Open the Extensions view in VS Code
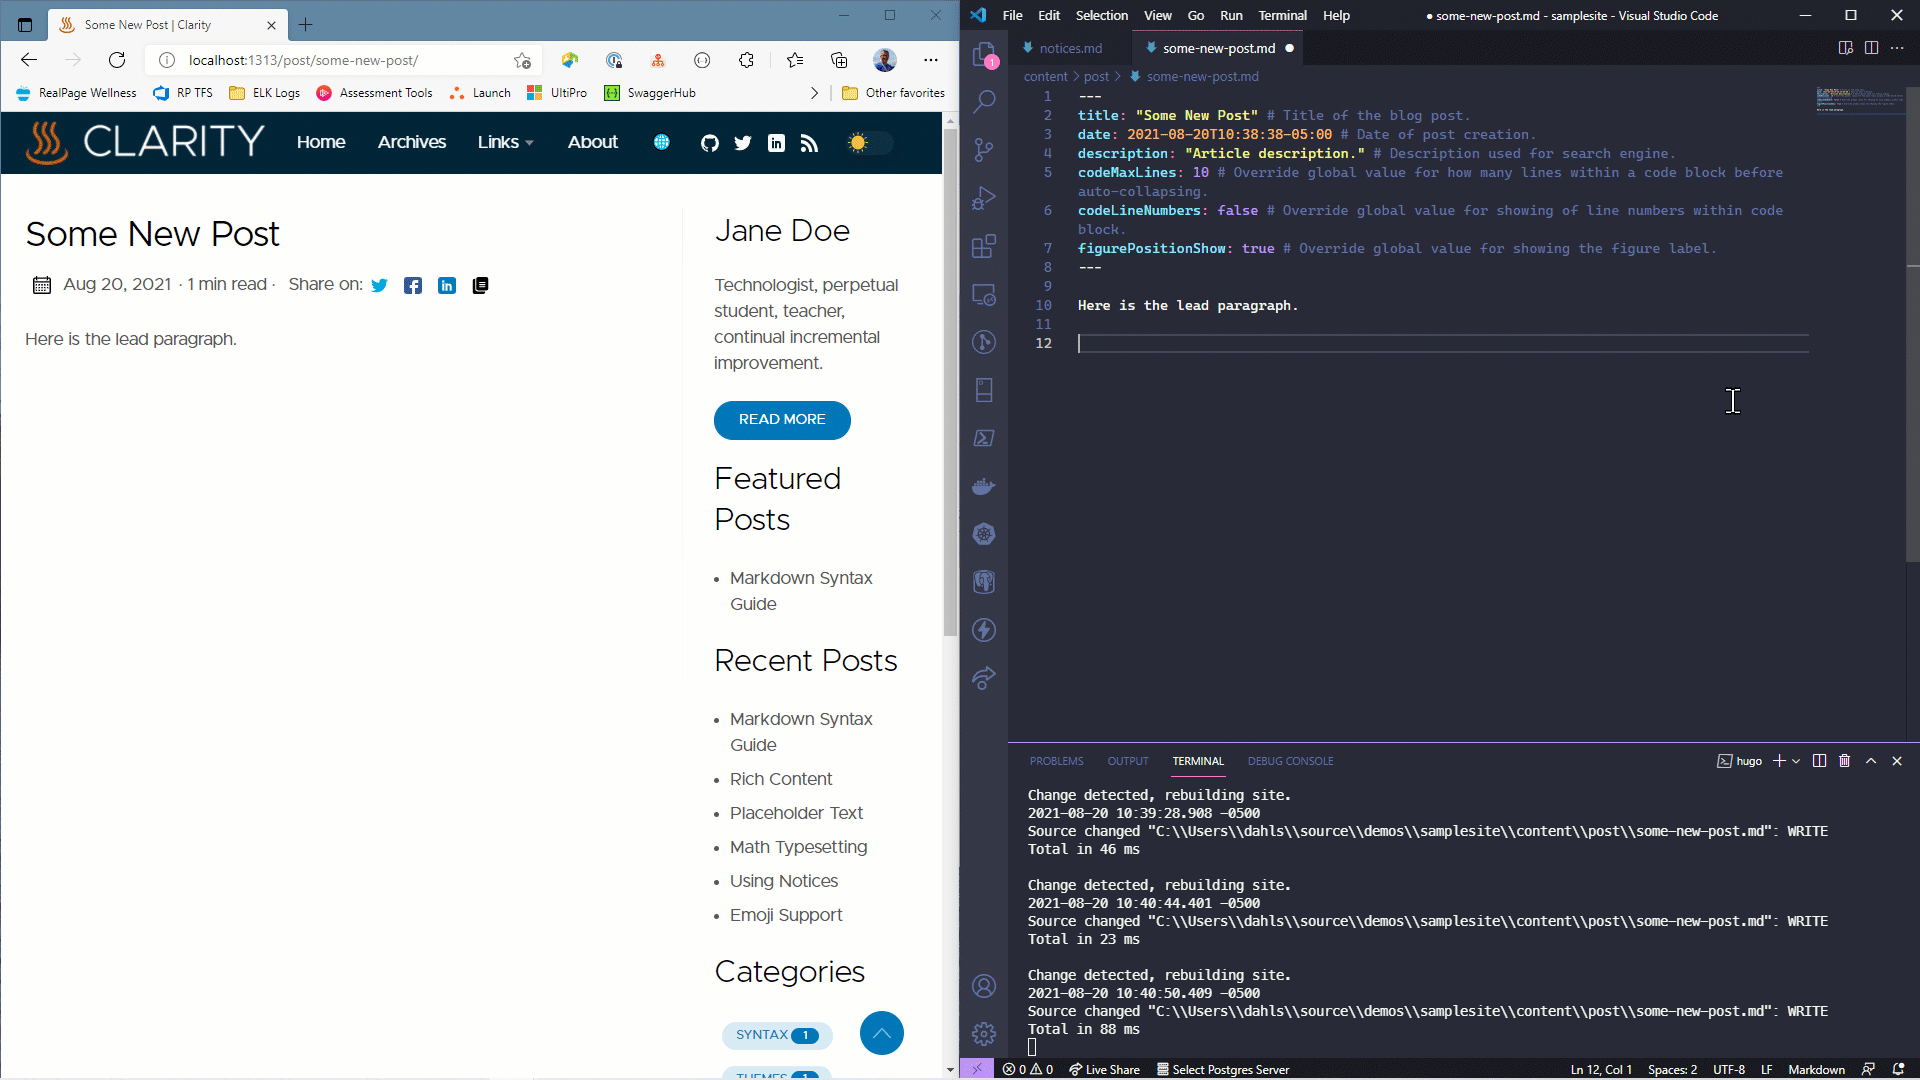Viewport: 1920px width, 1080px height. click(x=984, y=246)
